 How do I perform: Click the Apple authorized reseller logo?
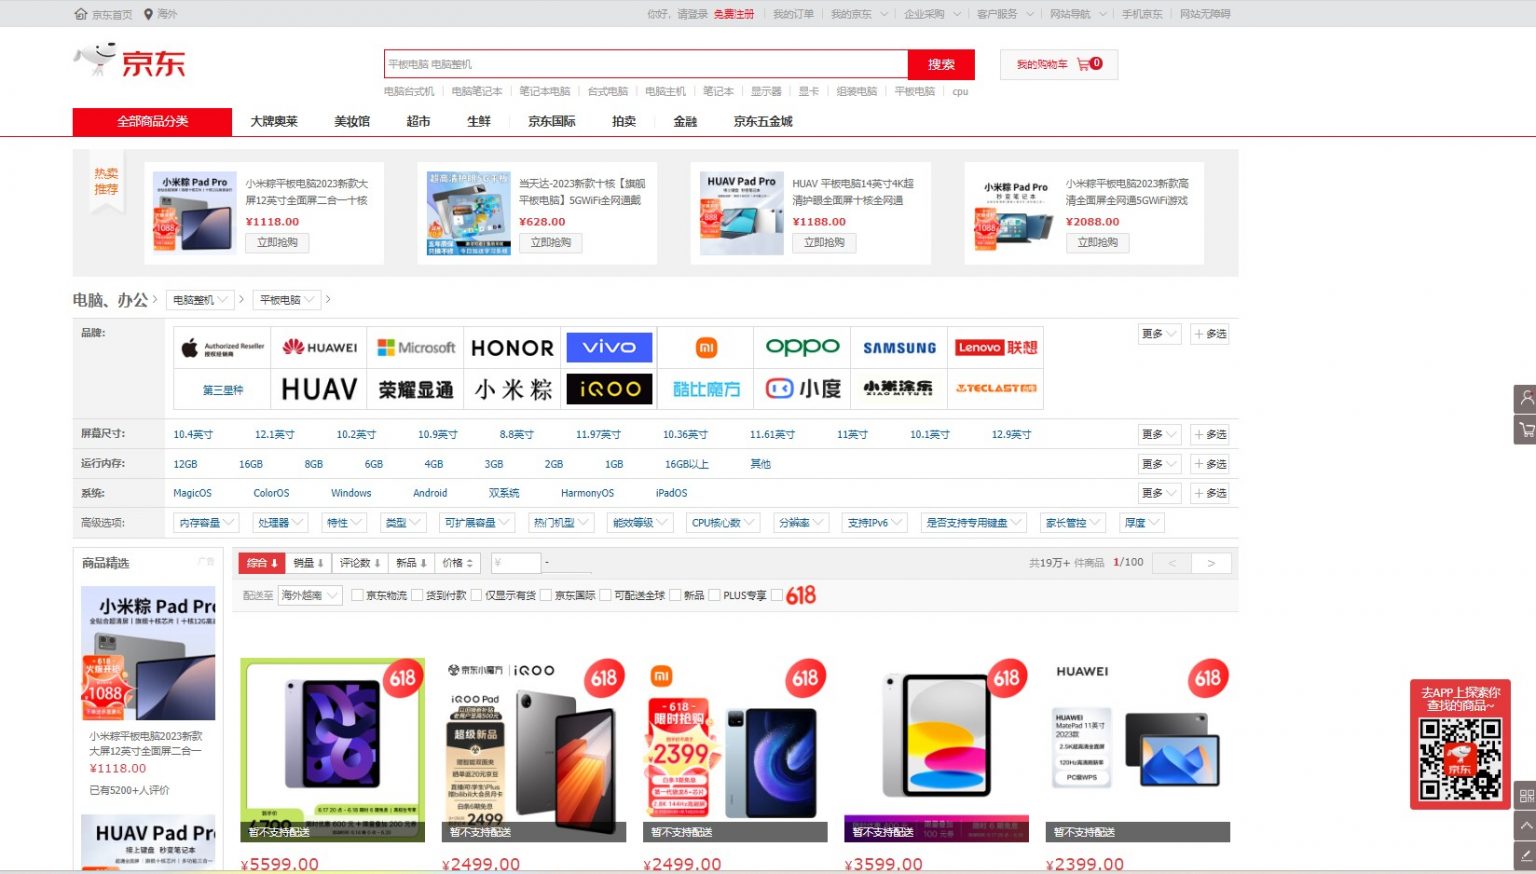(x=222, y=347)
